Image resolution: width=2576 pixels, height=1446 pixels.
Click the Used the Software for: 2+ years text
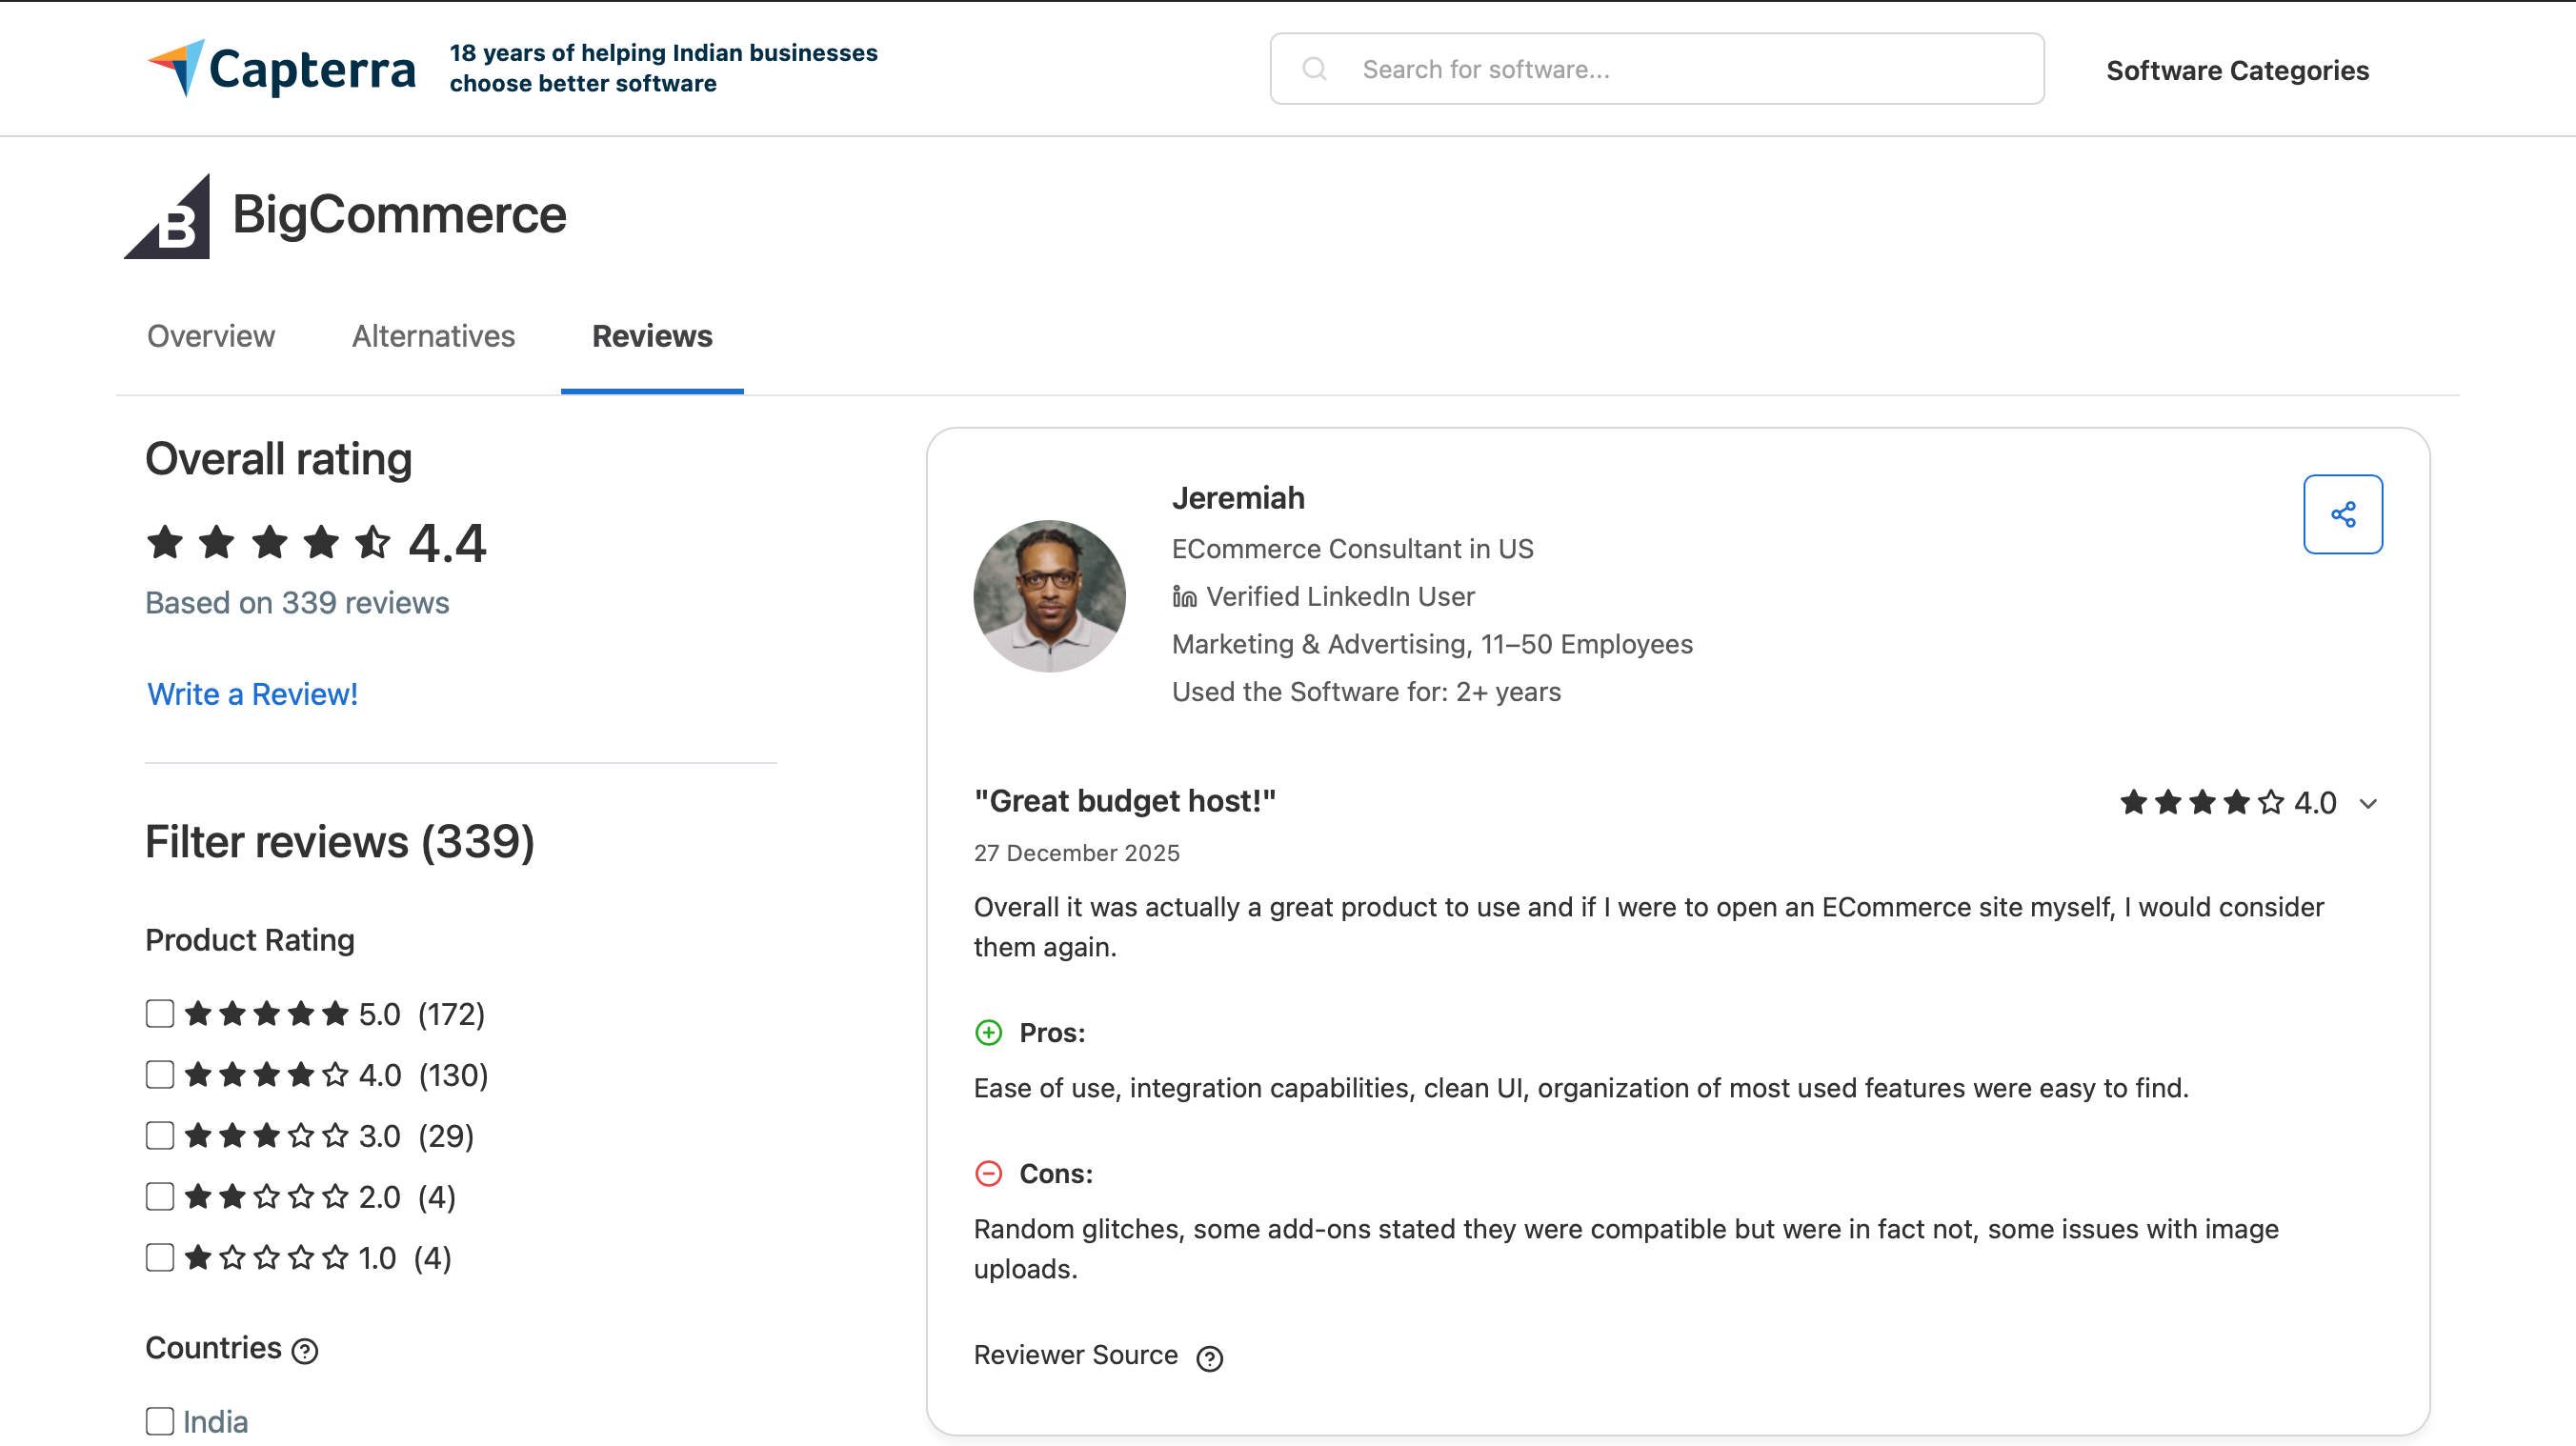(x=1366, y=691)
